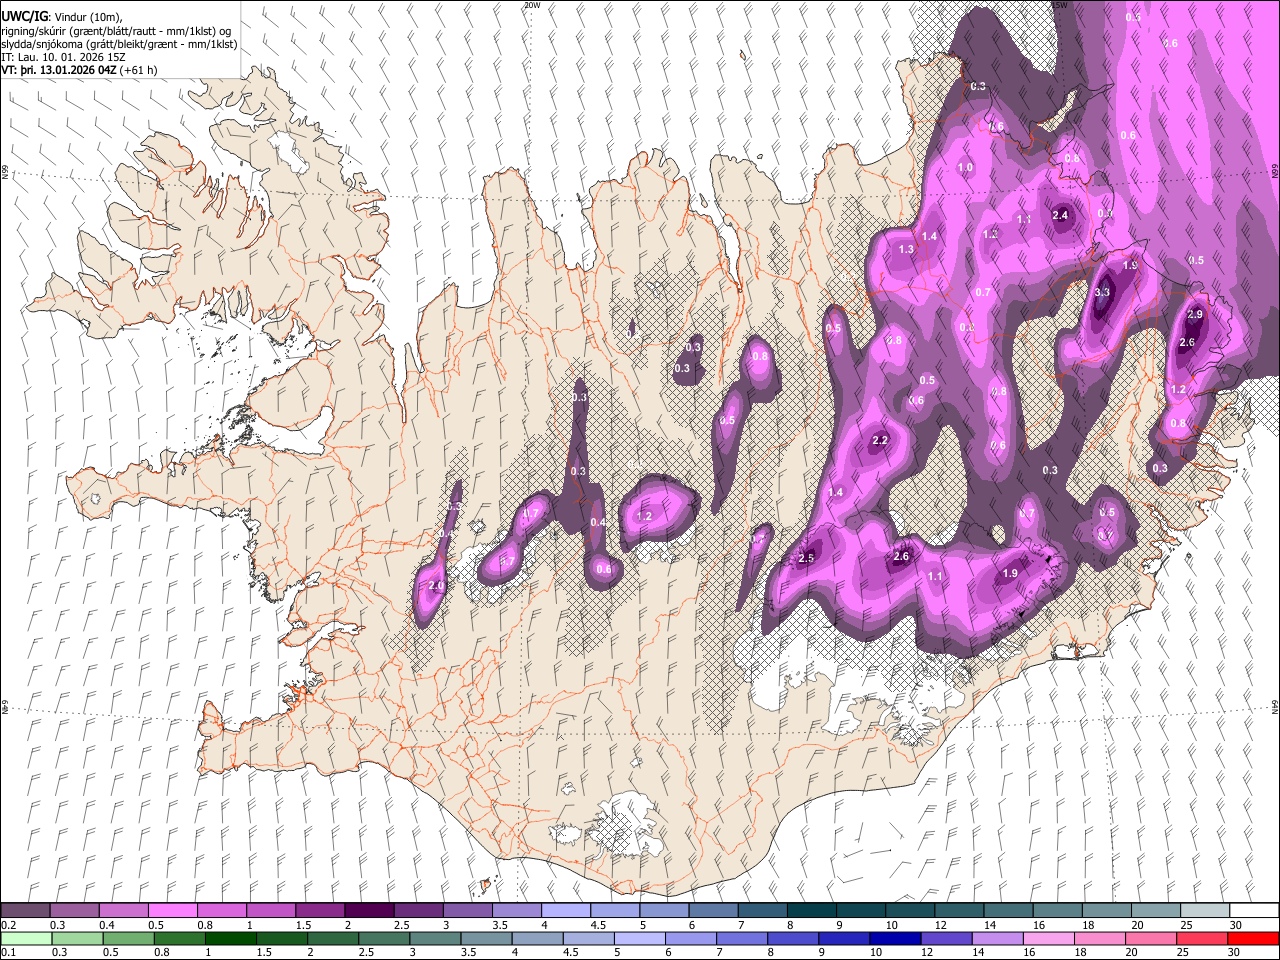Click the 1.0 snowfall value in the northeast
The height and width of the screenshot is (960, 1280).
click(x=965, y=168)
